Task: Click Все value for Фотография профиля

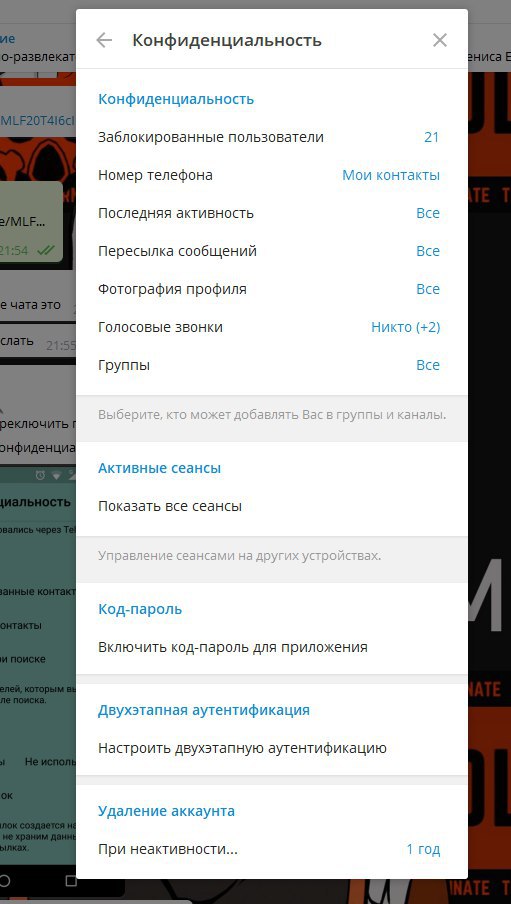Action: pos(428,289)
